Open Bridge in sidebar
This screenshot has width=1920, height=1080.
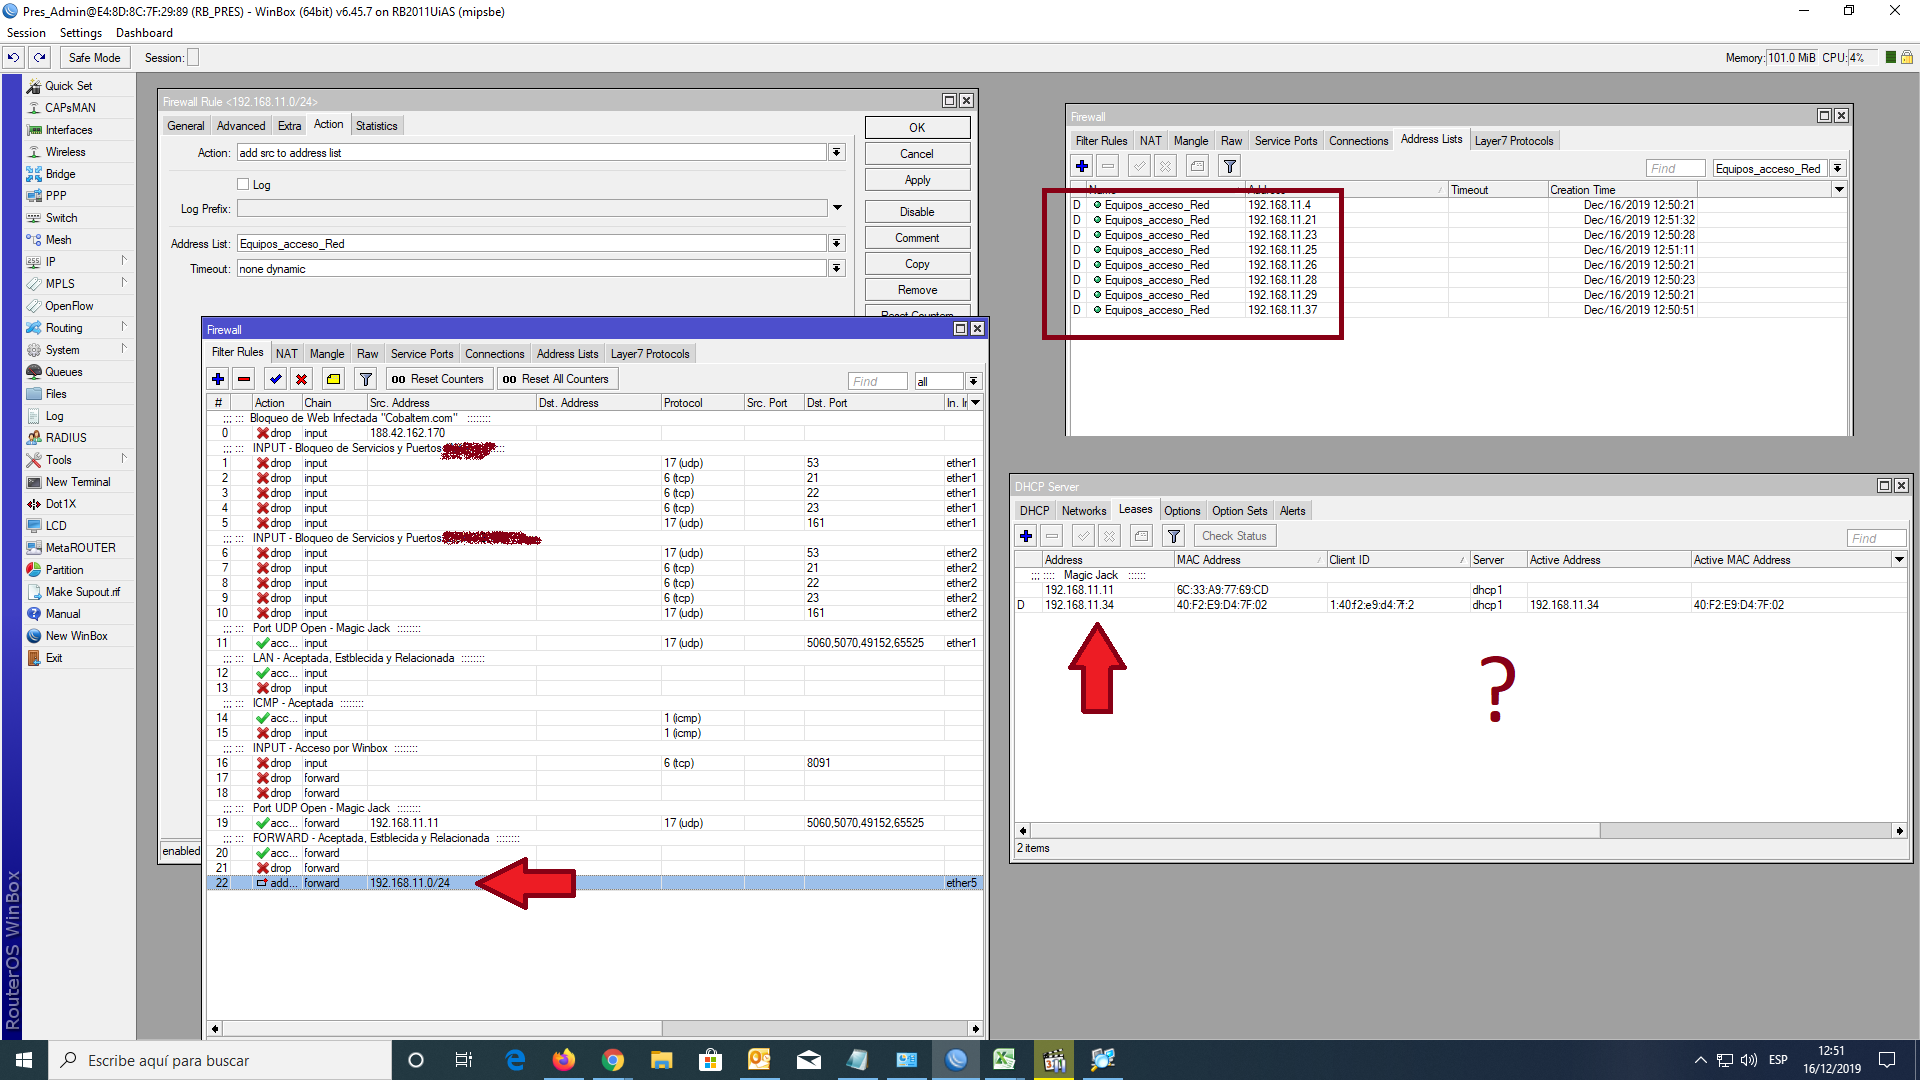60,174
